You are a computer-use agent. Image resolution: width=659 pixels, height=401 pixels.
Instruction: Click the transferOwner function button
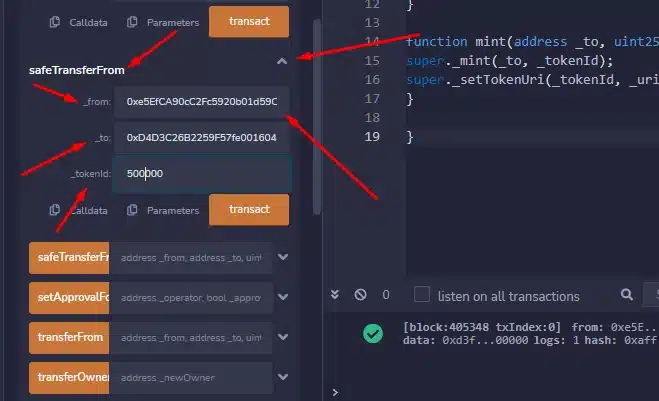(69, 377)
